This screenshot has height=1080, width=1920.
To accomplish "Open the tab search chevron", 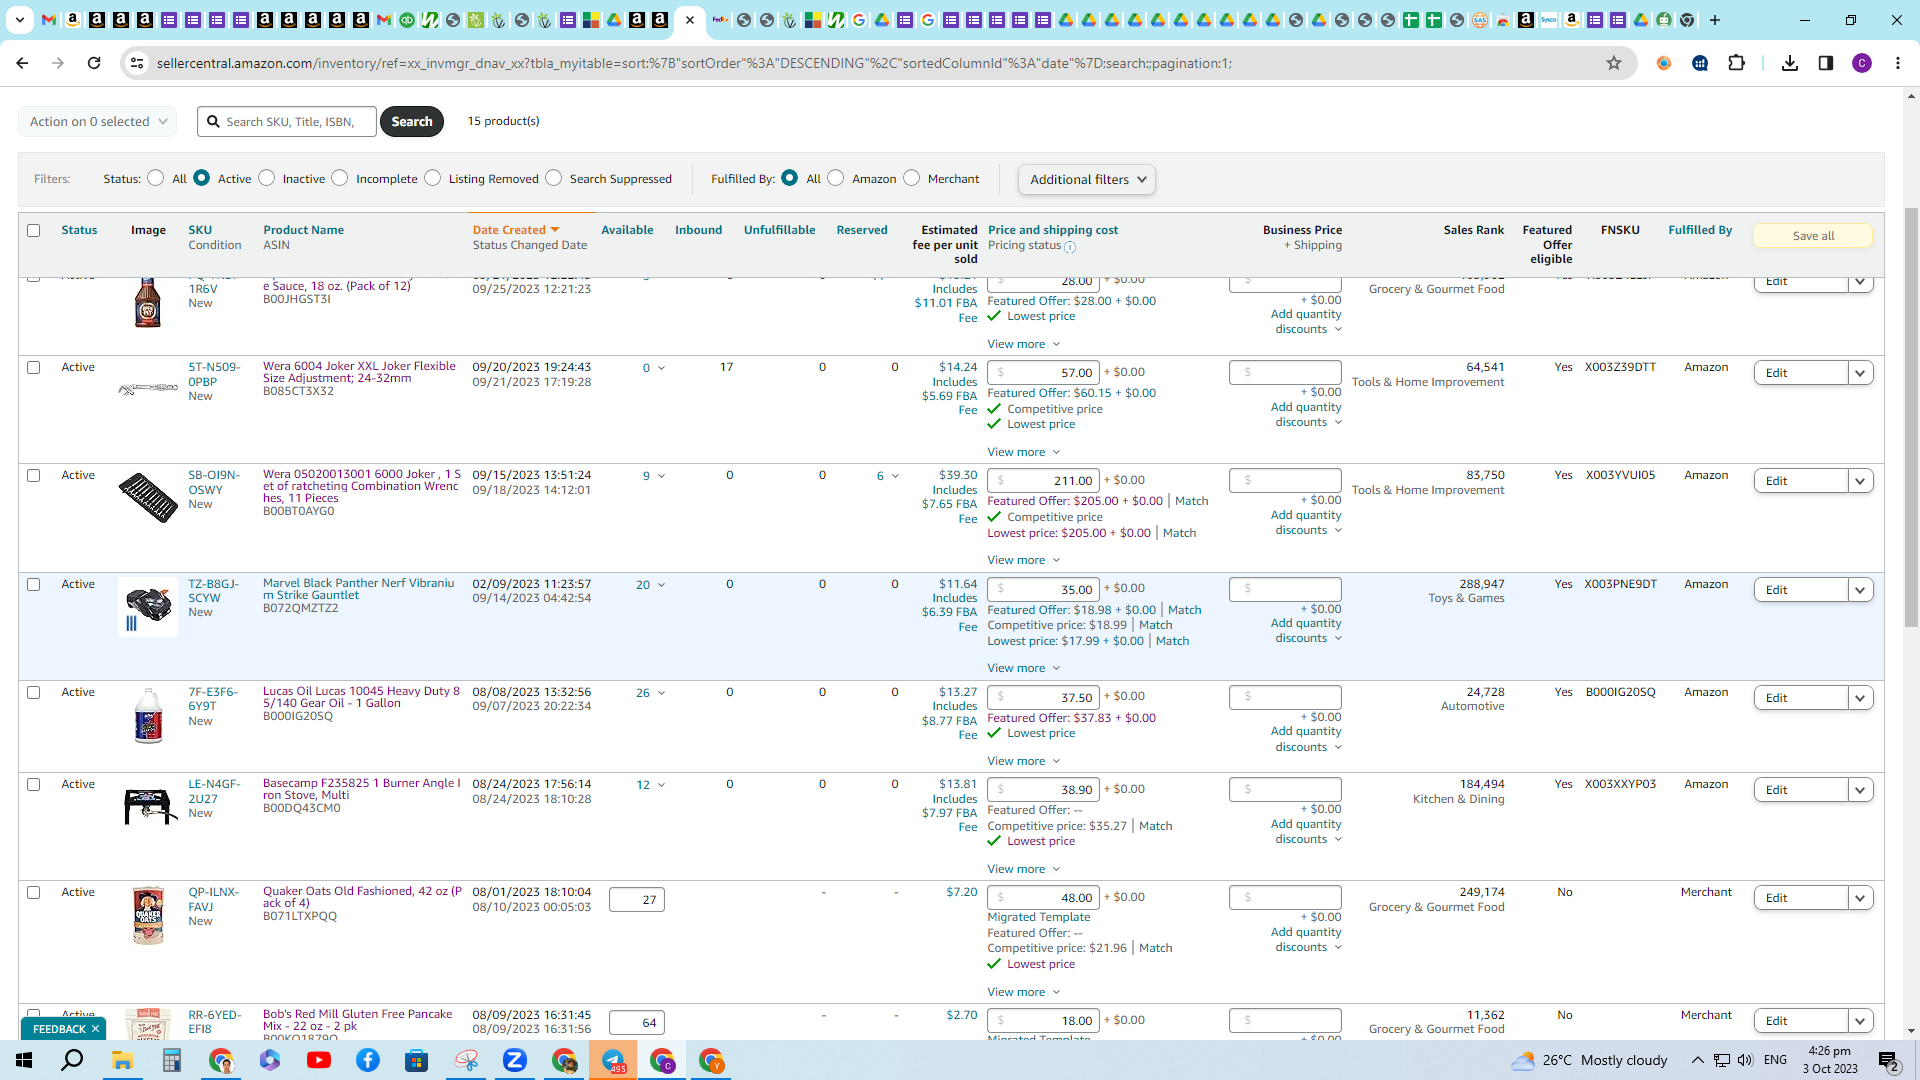I will pyautogui.click(x=19, y=20).
